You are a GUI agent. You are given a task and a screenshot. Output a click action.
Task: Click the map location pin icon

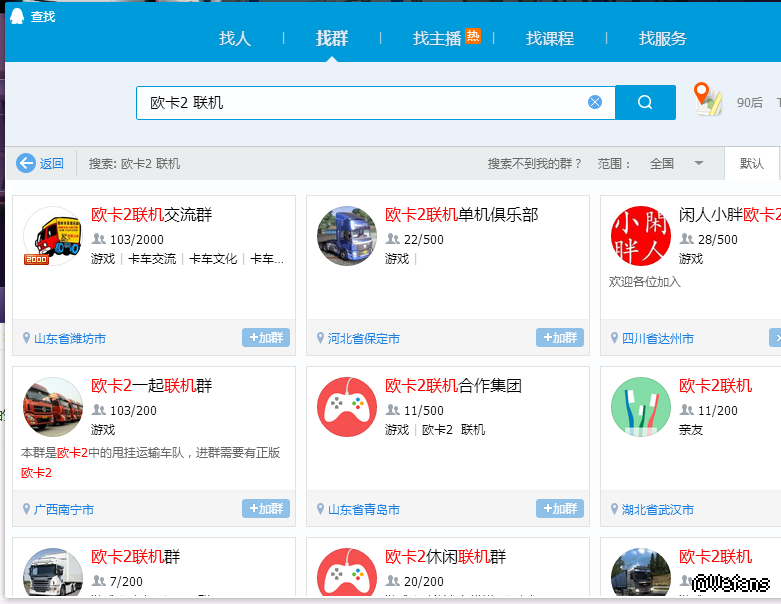tap(708, 100)
